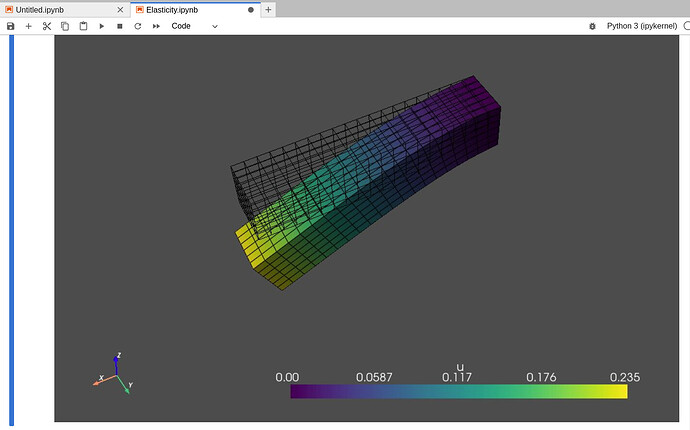
Task: Save the notebook with the floppy icon
Action: pos(11,26)
